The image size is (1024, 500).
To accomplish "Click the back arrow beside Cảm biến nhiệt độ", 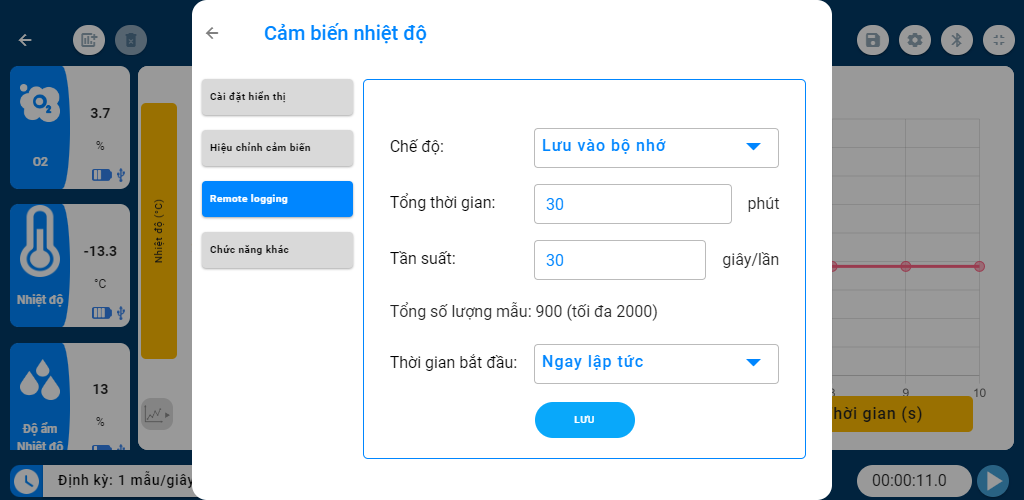I will (212, 33).
